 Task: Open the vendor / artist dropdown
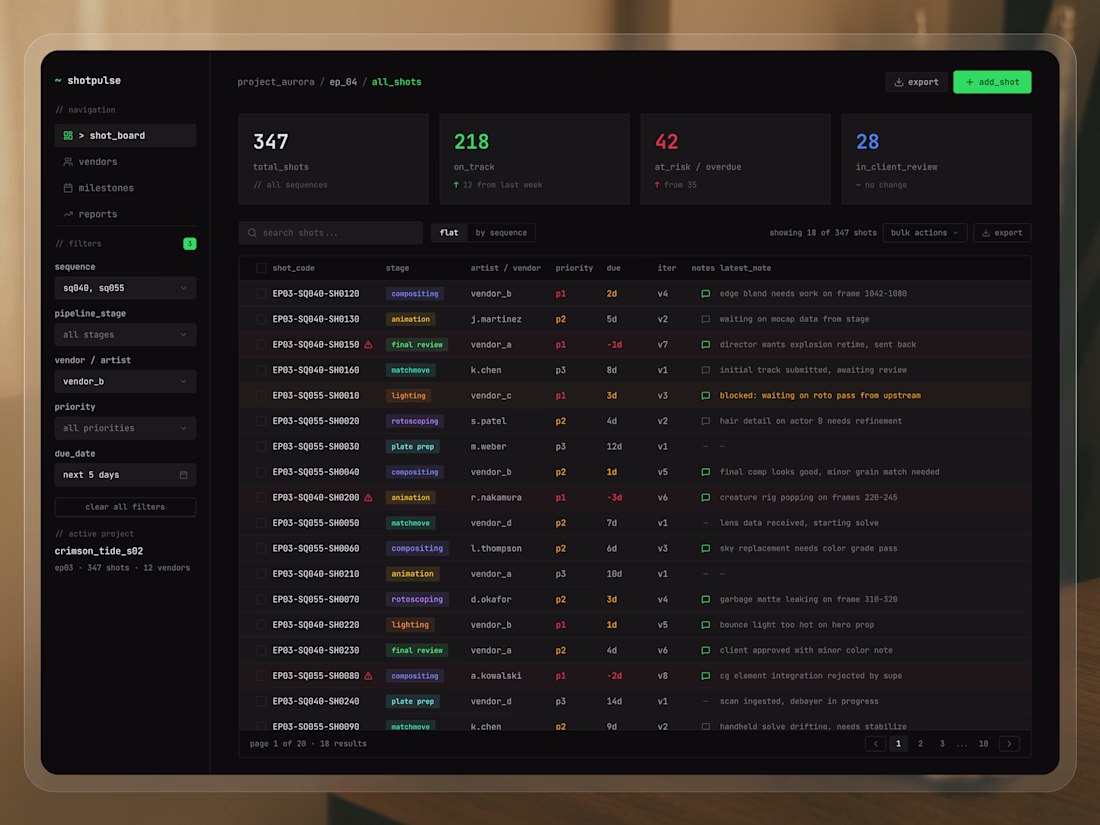pos(125,382)
